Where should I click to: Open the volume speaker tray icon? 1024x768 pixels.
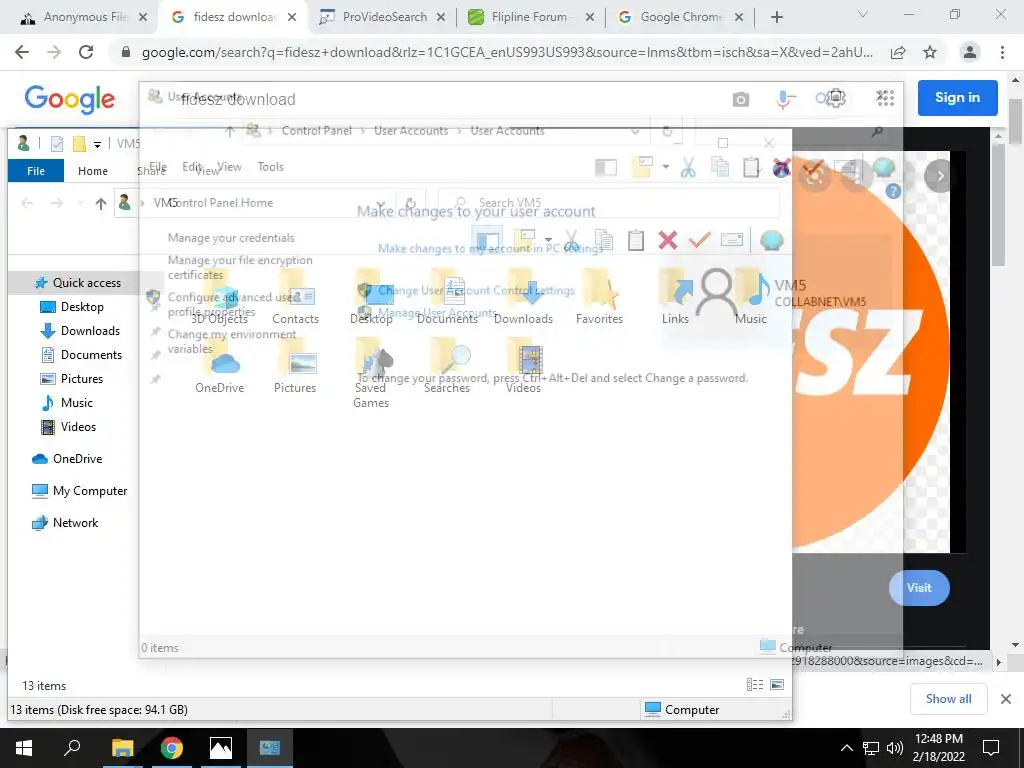(x=895, y=748)
